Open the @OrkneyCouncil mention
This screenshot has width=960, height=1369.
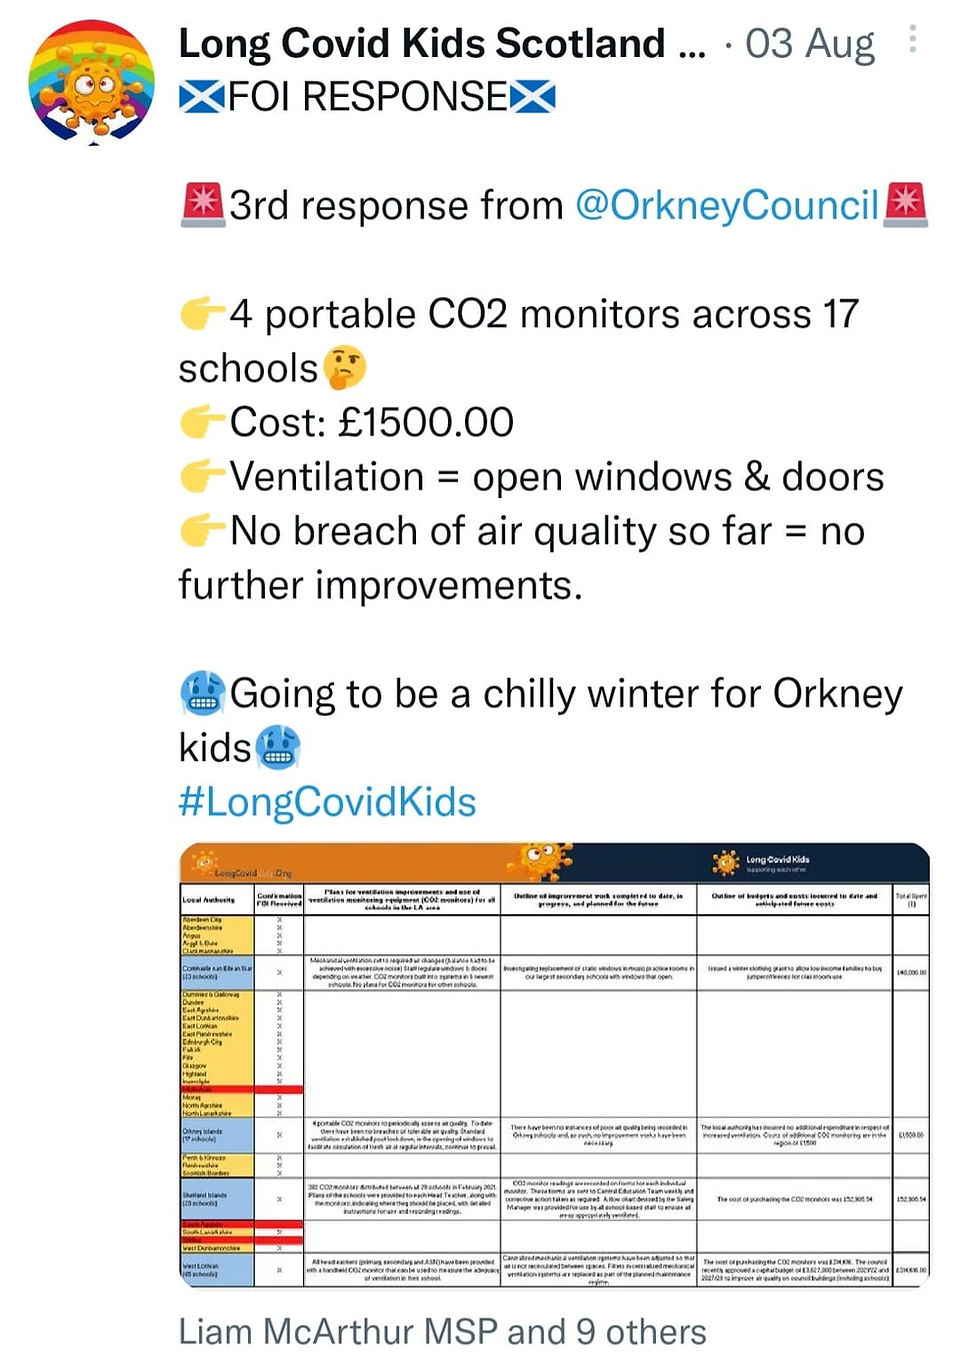click(x=727, y=205)
